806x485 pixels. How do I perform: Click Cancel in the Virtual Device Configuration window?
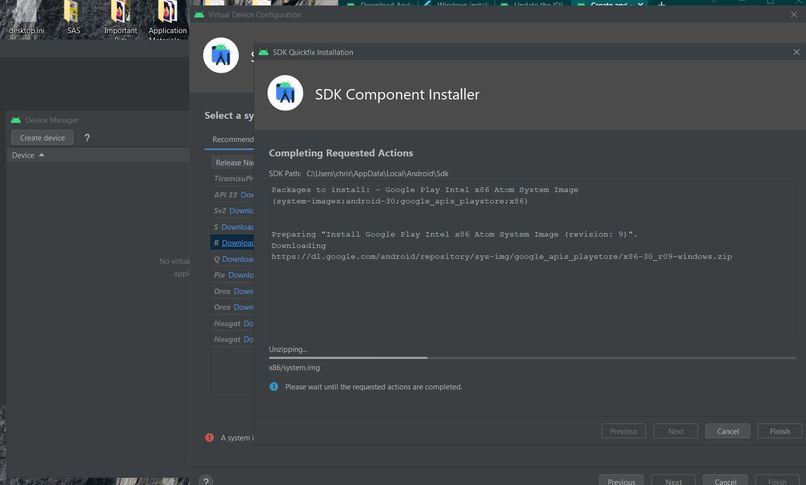tap(725, 480)
